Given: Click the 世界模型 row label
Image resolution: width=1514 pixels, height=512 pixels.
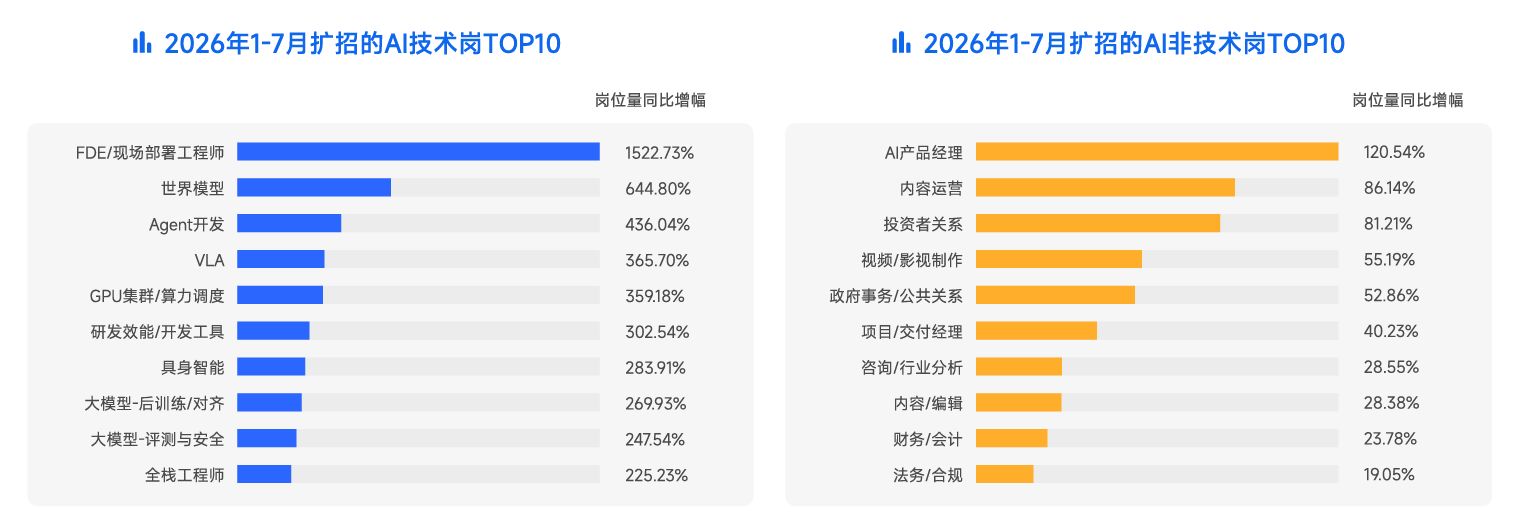Looking at the screenshot, I should point(192,188).
